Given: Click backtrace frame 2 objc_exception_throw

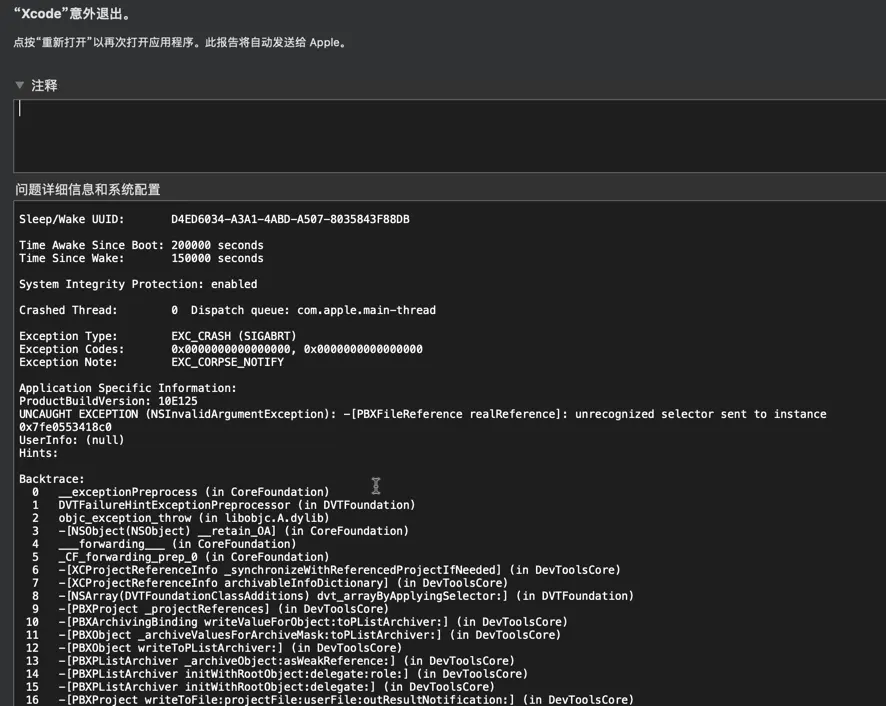Looking at the screenshot, I should coord(180,518).
